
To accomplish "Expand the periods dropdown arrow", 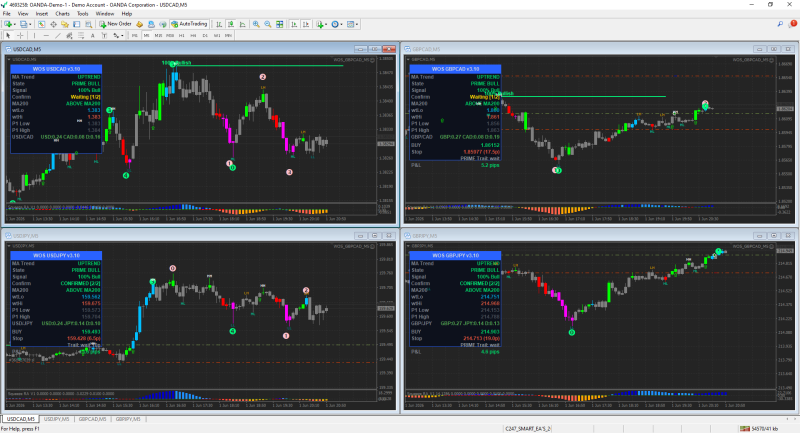I will pos(341,24).
